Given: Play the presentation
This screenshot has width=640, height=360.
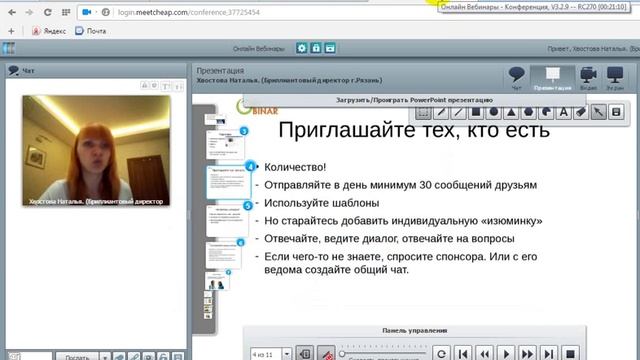Looking at the screenshot, I should pos(506,354).
